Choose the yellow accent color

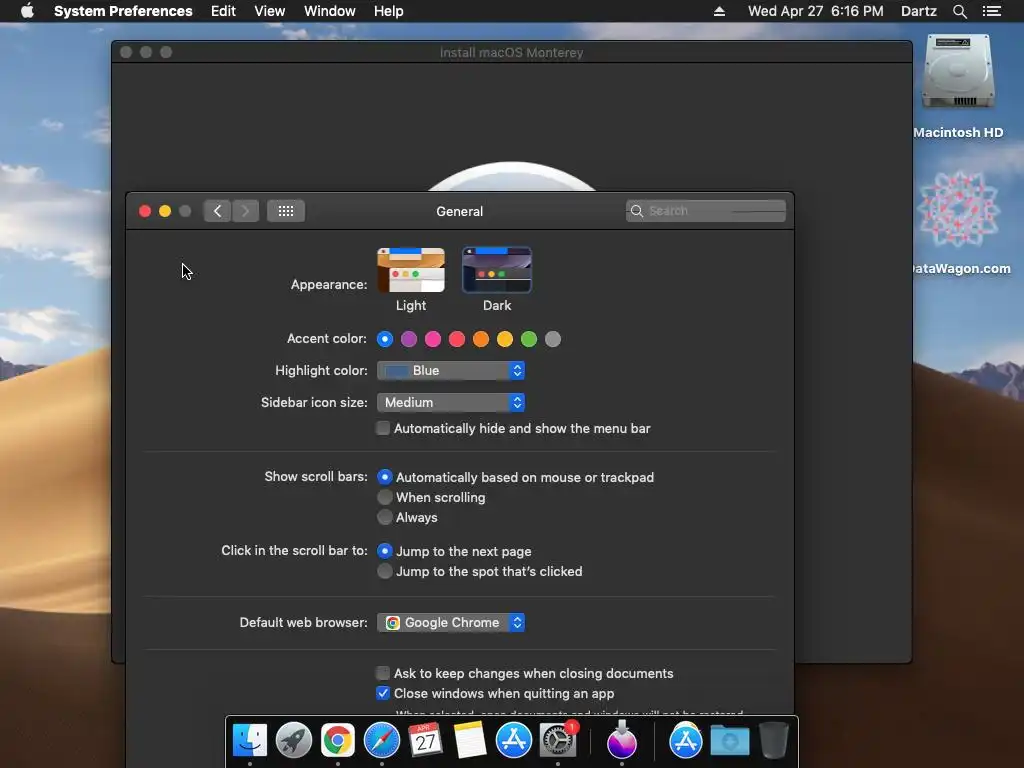pos(505,339)
